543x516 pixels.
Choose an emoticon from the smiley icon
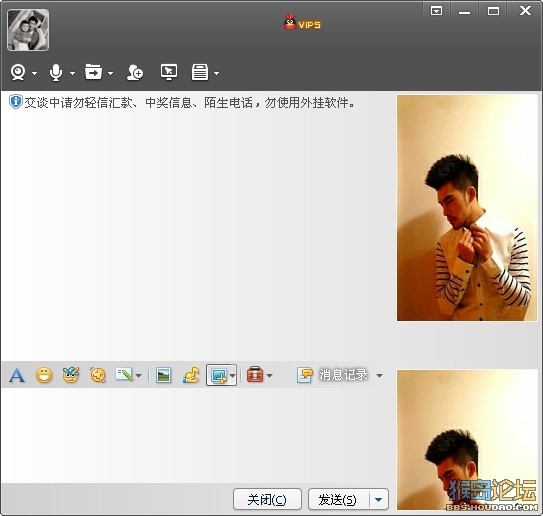pyautogui.click(x=44, y=375)
